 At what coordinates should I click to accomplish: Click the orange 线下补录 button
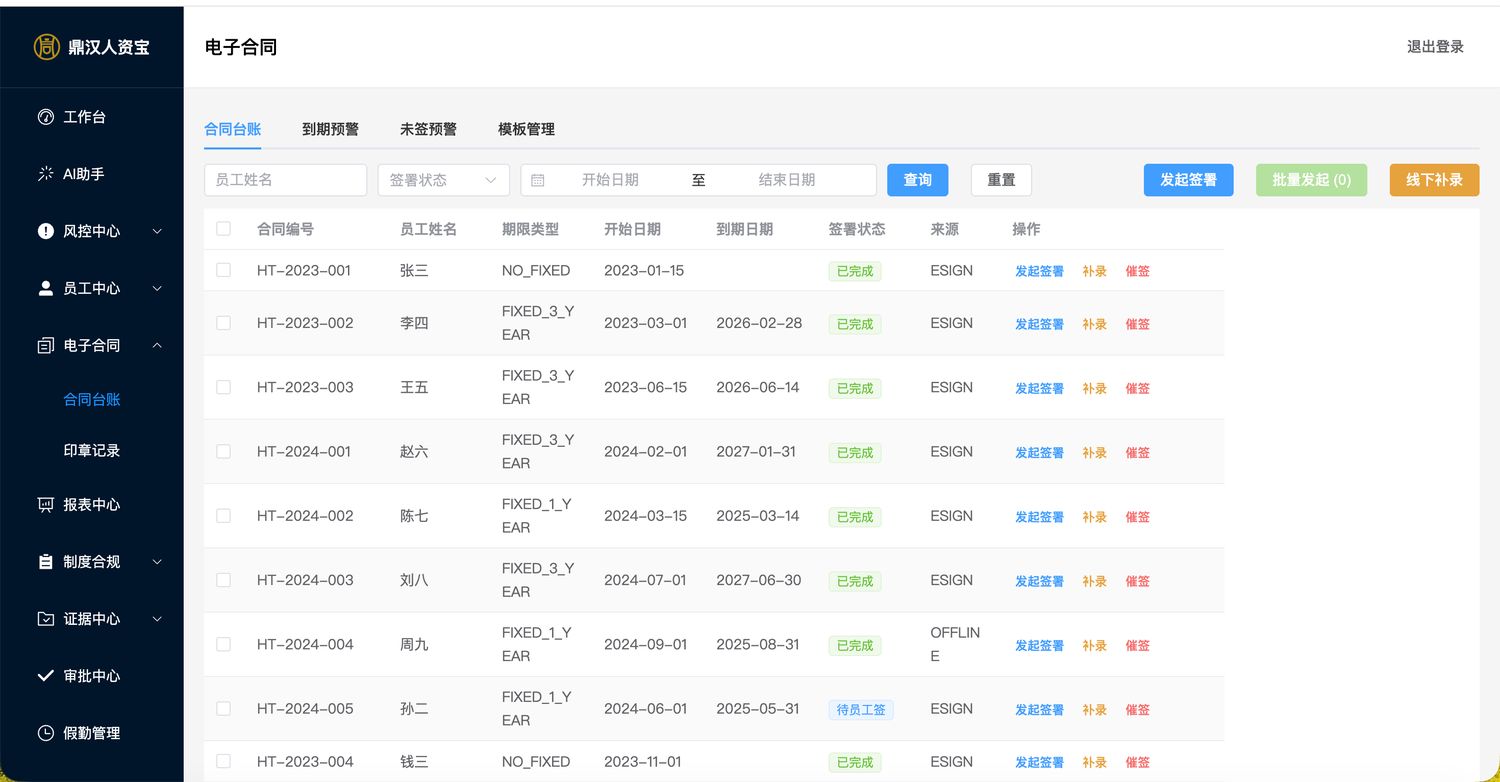click(1434, 180)
